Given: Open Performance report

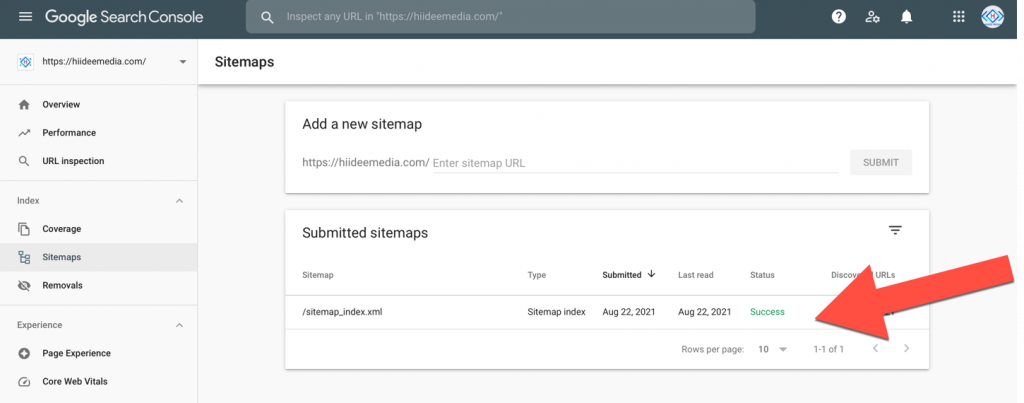Looking at the screenshot, I should coord(99,133).
